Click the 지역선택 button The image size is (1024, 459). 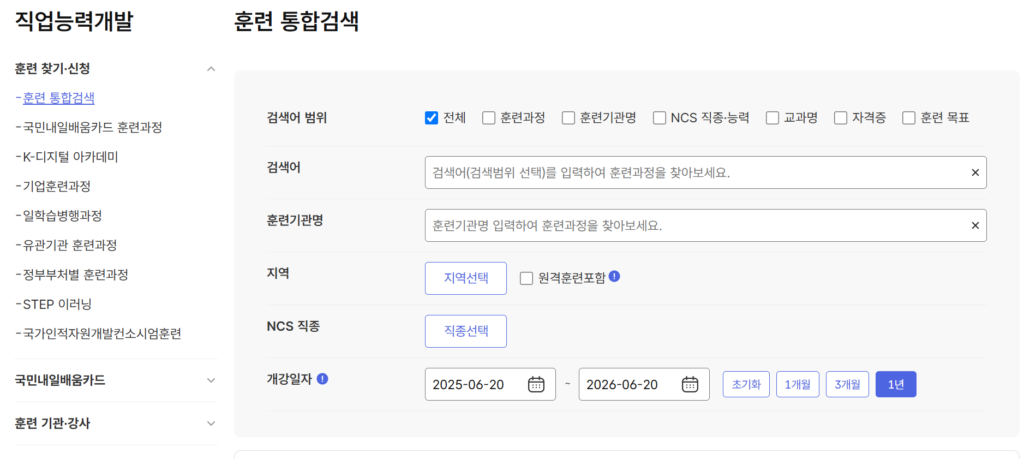(x=466, y=278)
